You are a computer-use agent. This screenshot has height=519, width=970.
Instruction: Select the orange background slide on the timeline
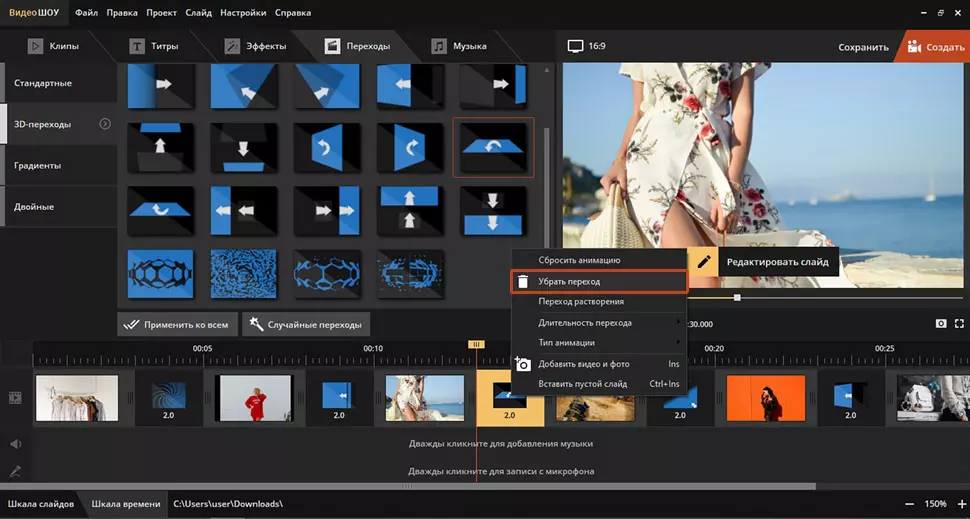point(766,398)
